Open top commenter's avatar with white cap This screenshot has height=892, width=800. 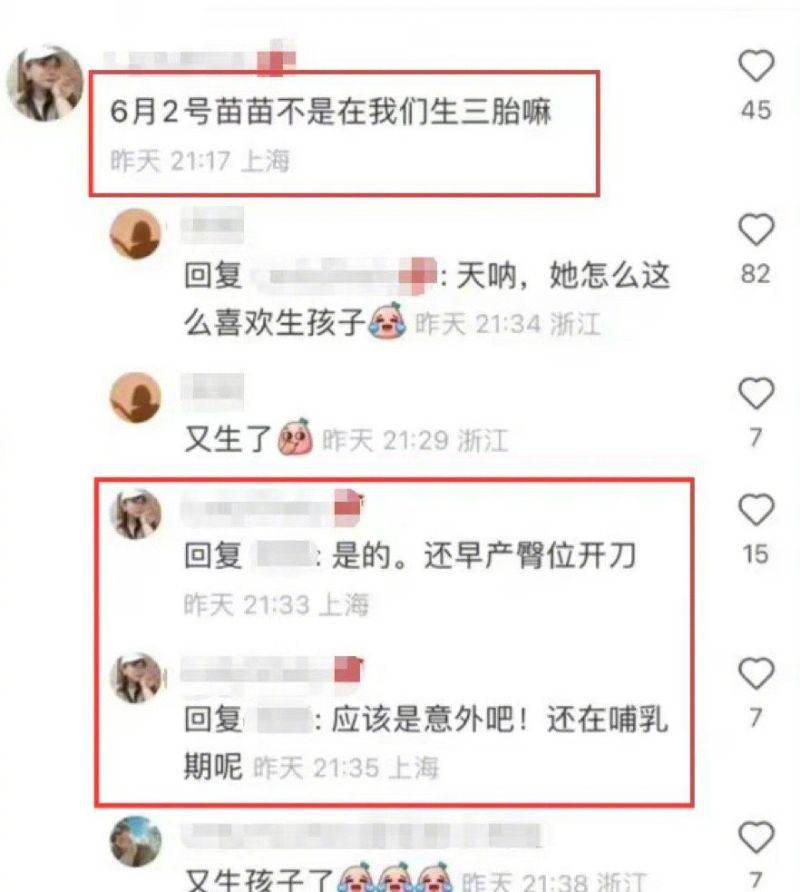pyautogui.click(x=44, y=83)
